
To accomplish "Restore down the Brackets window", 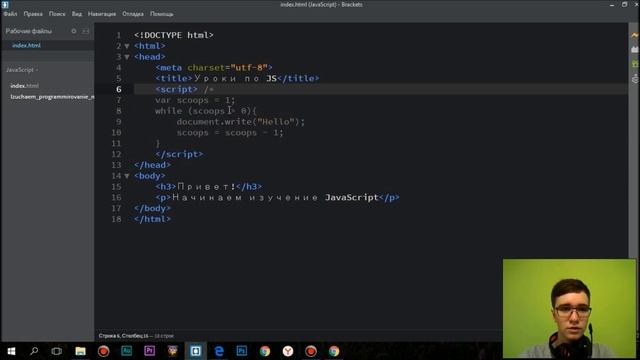I will click(624, 4).
